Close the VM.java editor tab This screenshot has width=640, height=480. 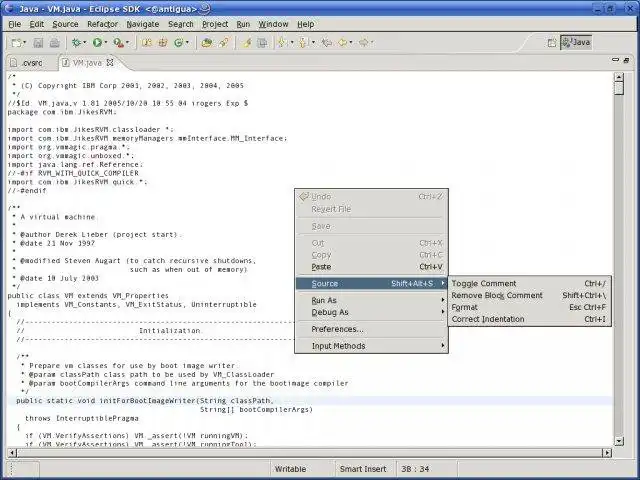[x=110, y=62]
